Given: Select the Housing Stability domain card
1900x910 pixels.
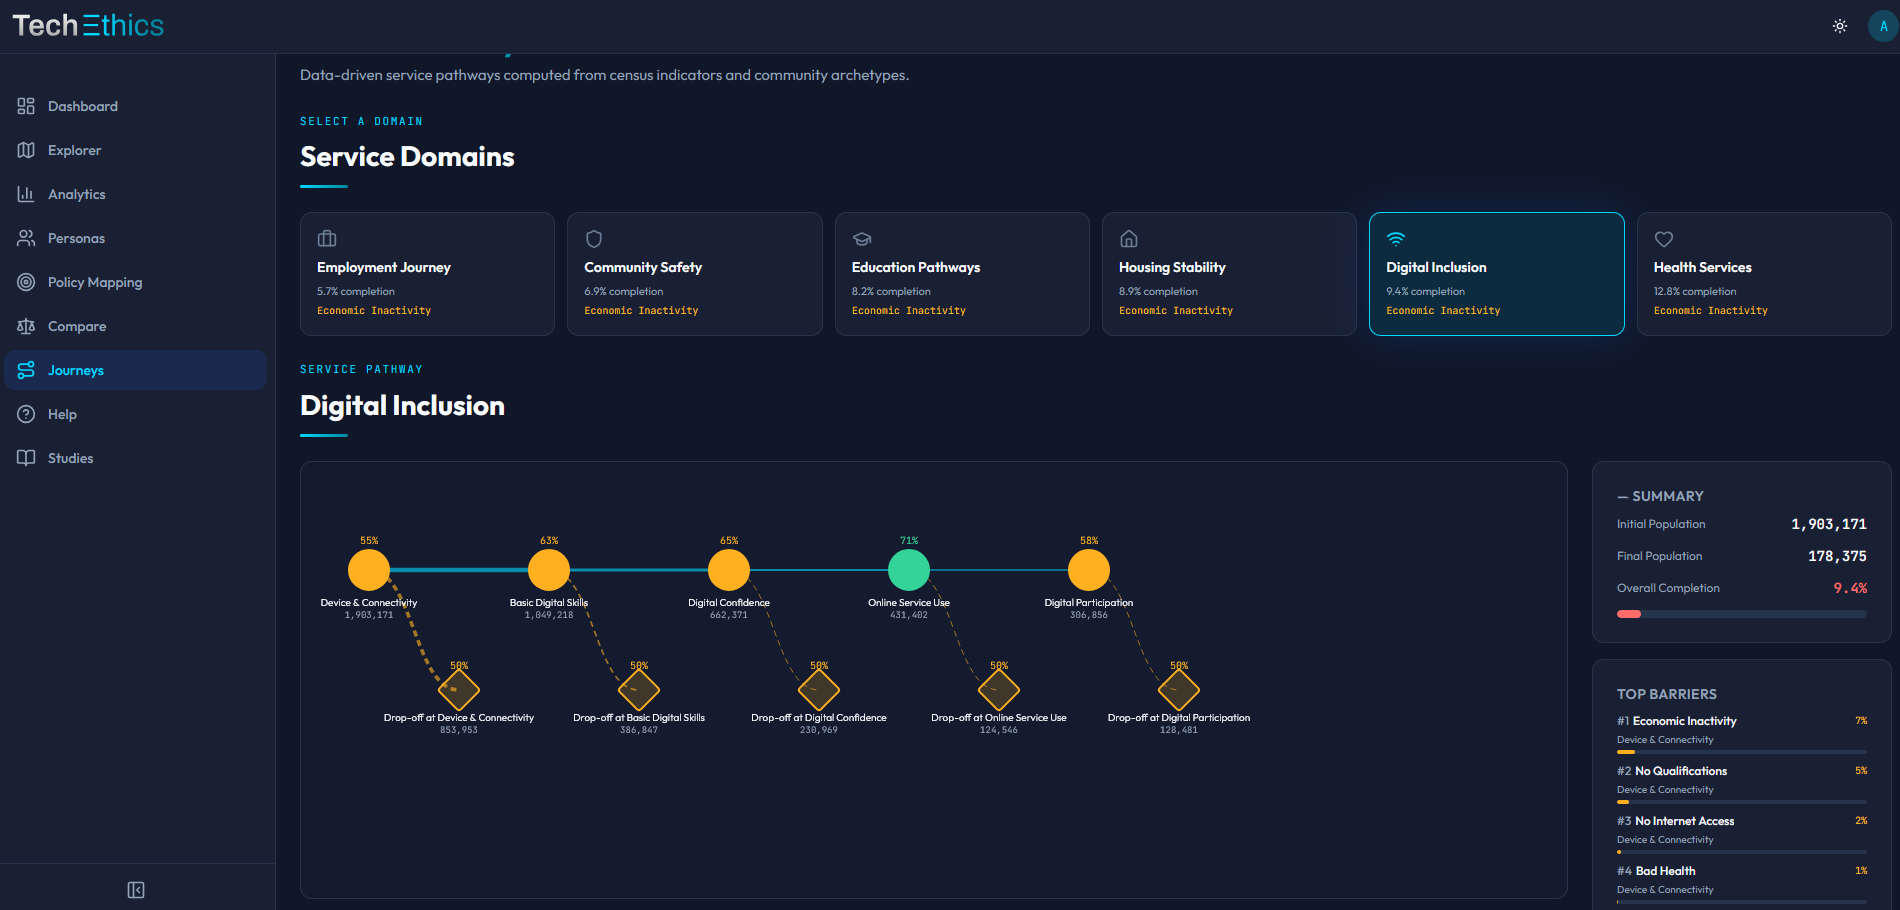Looking at the screenshot, I should (1229, 274).
